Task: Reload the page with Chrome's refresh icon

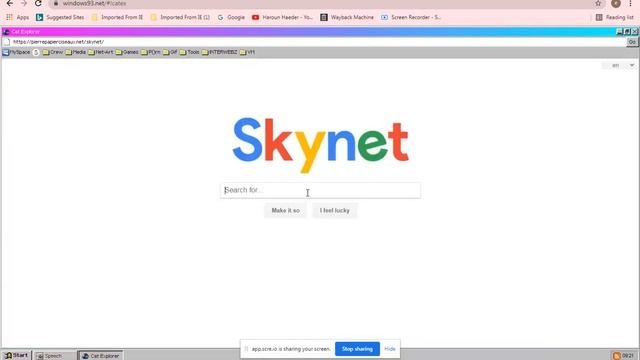Action: pos(38,3)
